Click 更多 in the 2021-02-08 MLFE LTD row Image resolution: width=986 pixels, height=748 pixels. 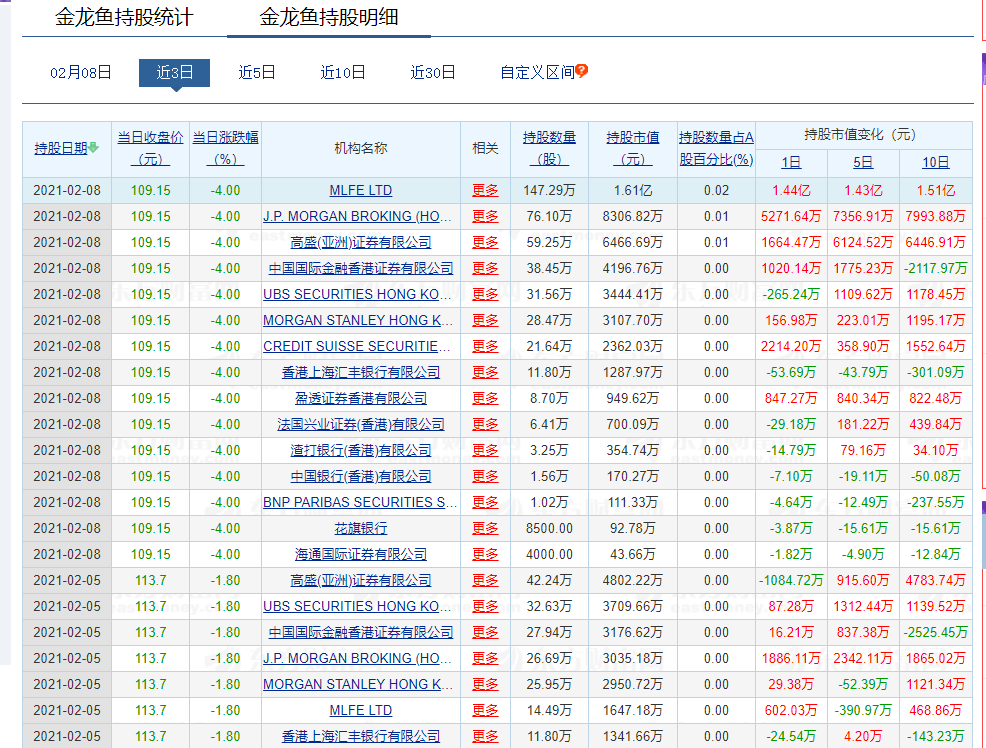485,190
